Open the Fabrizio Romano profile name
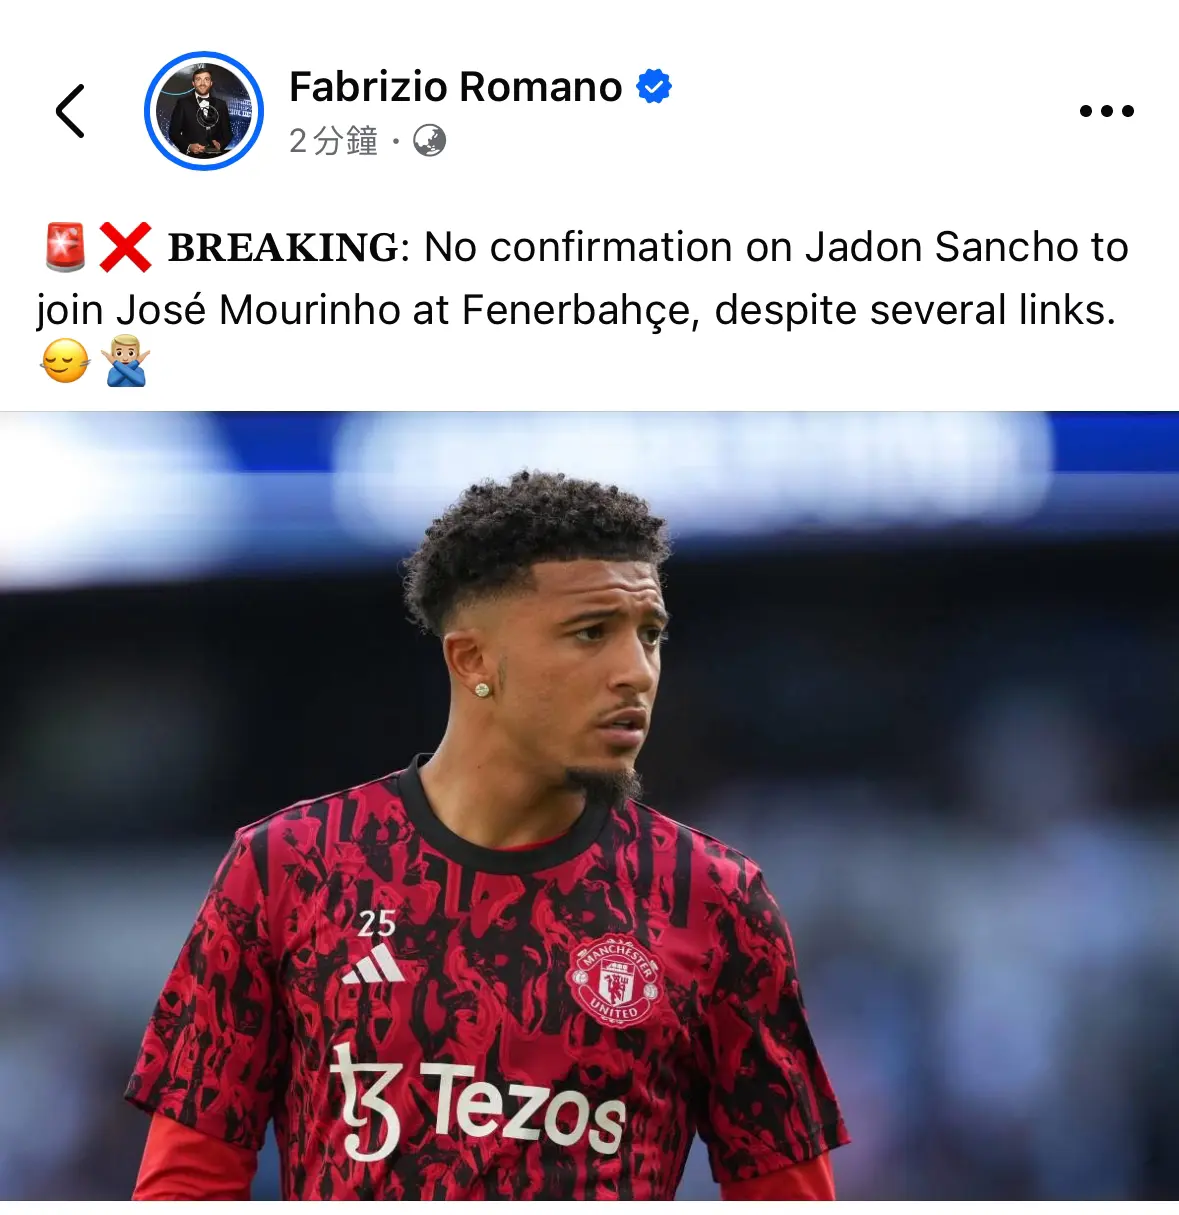 point(456,87)
